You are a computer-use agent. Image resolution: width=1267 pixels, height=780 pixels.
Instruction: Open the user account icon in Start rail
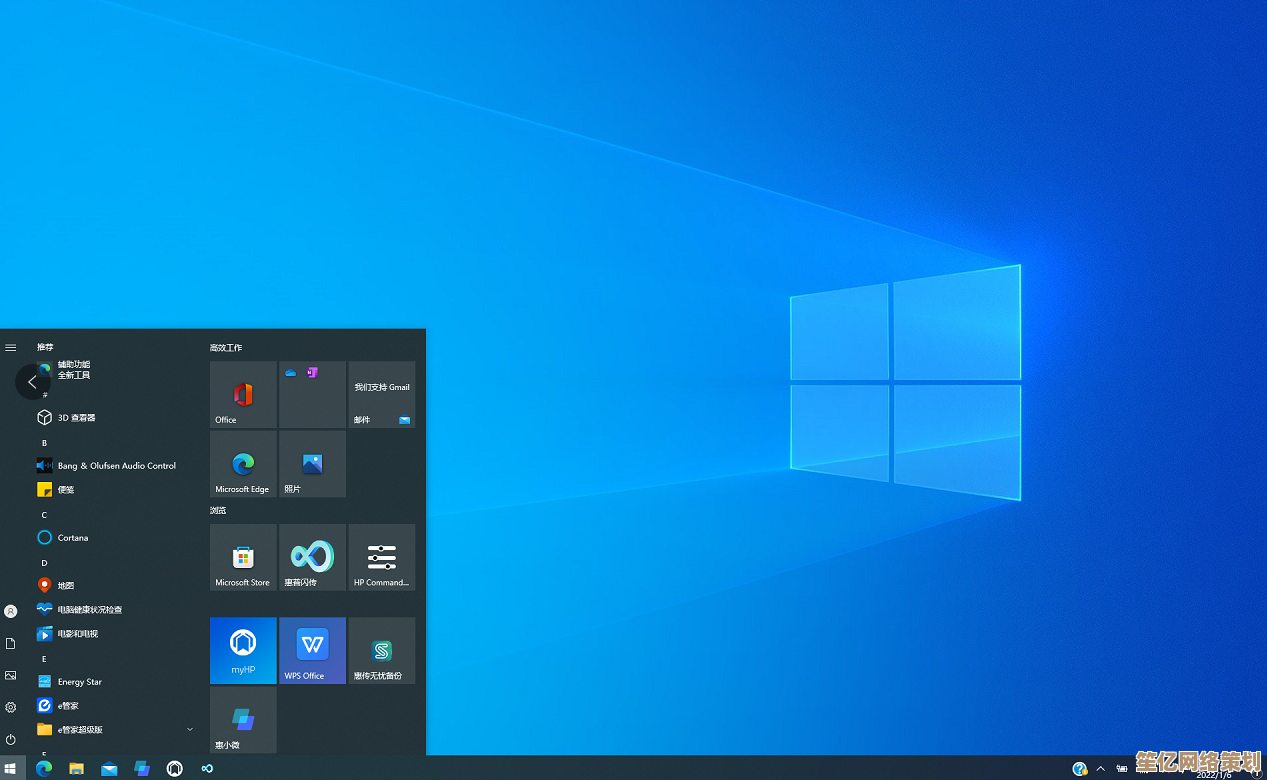click(10, 611)
